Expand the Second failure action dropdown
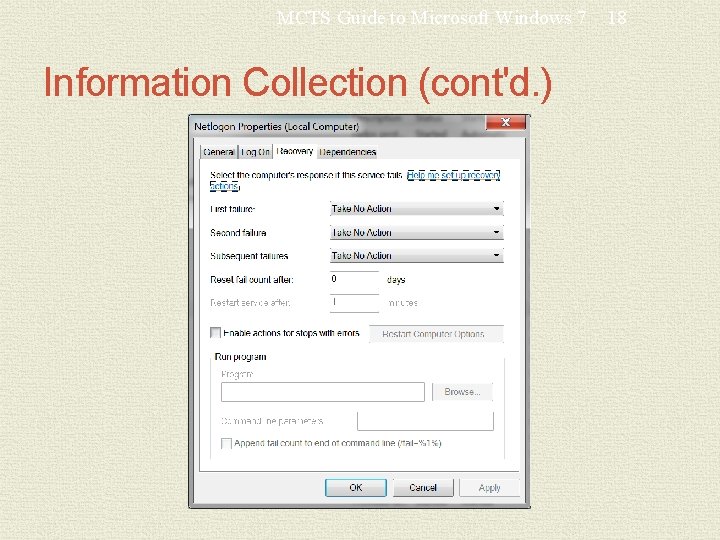Viewport: 720px width, 540px height. point(416,232)
